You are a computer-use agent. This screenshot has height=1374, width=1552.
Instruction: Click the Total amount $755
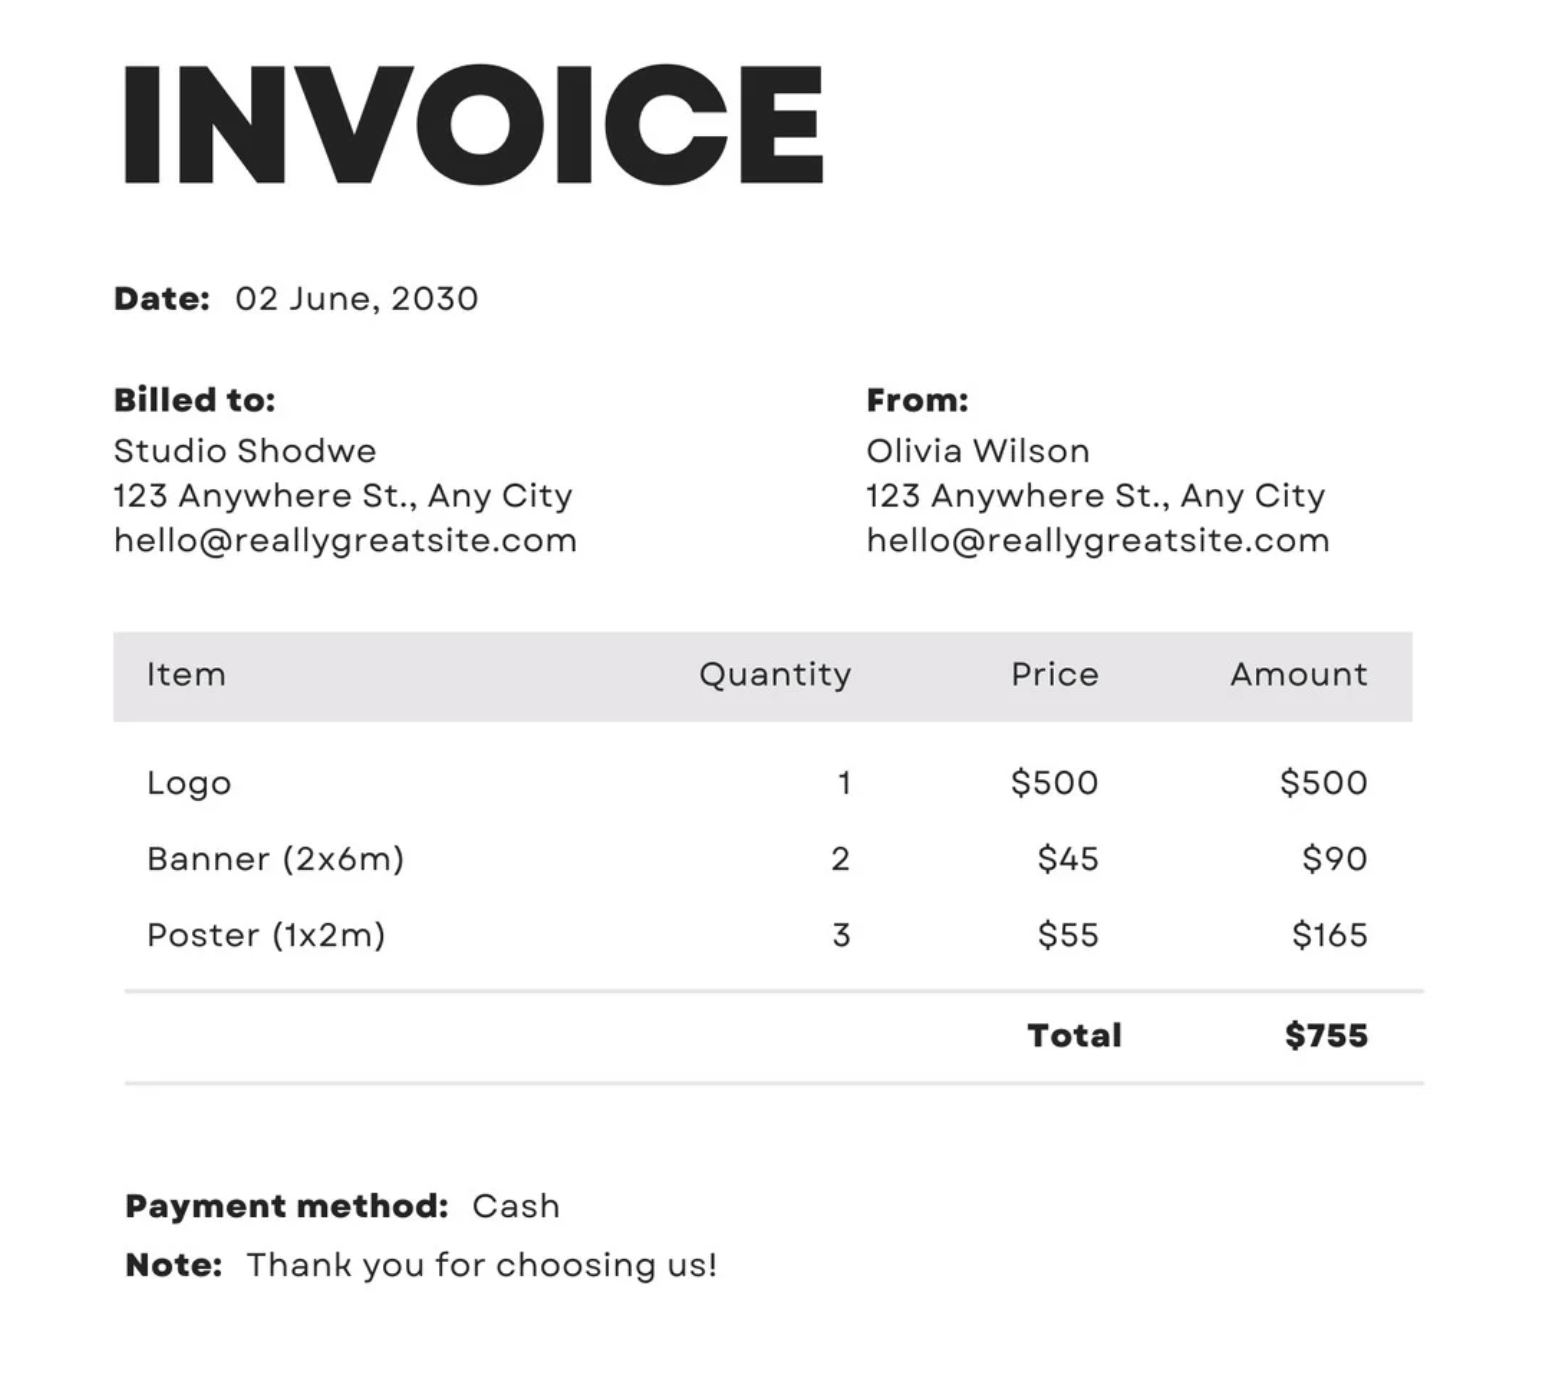1326,1036
